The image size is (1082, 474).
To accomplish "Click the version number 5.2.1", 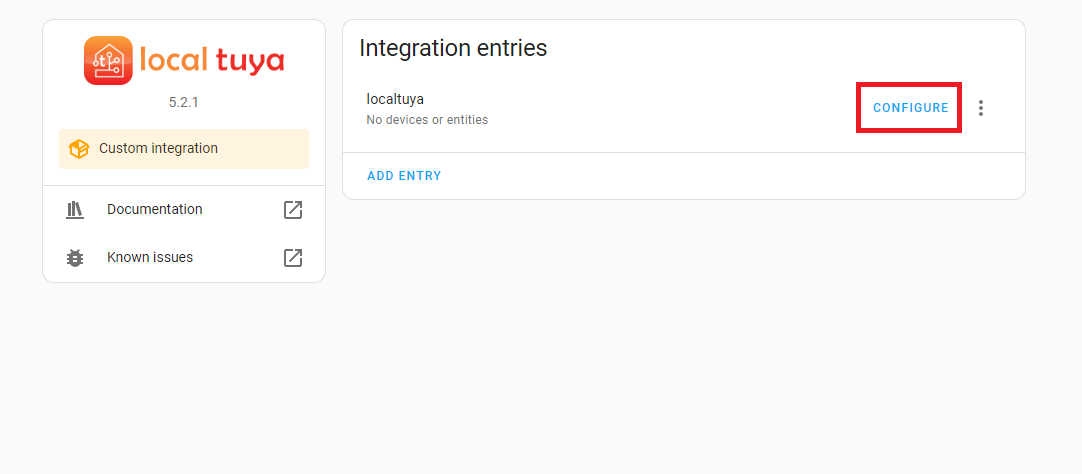I will pyautogui.click(x=184, y=102).
